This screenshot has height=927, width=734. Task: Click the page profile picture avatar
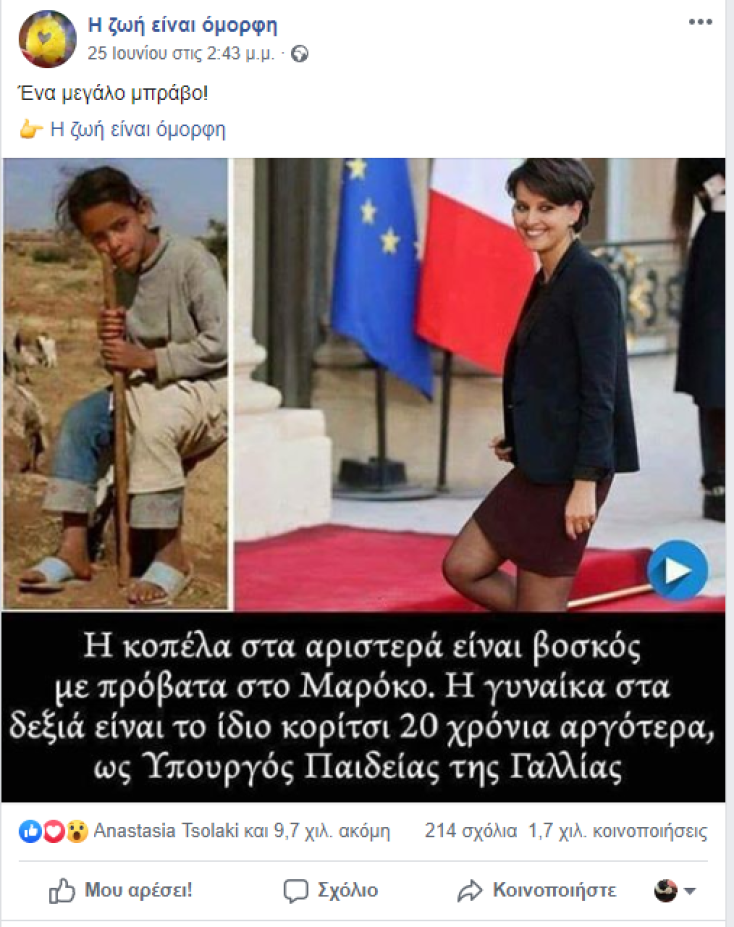click(48, 39)
